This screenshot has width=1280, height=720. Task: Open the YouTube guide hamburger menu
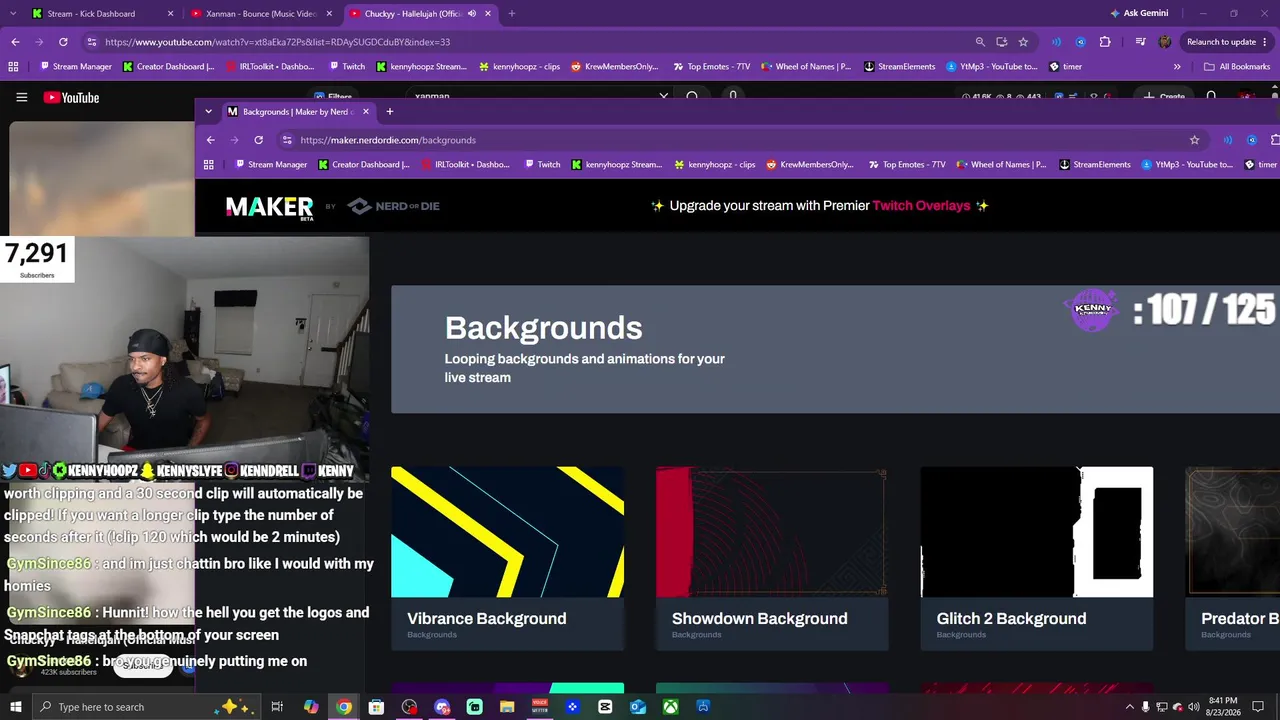pyautogui.click(x=21, y=97)
